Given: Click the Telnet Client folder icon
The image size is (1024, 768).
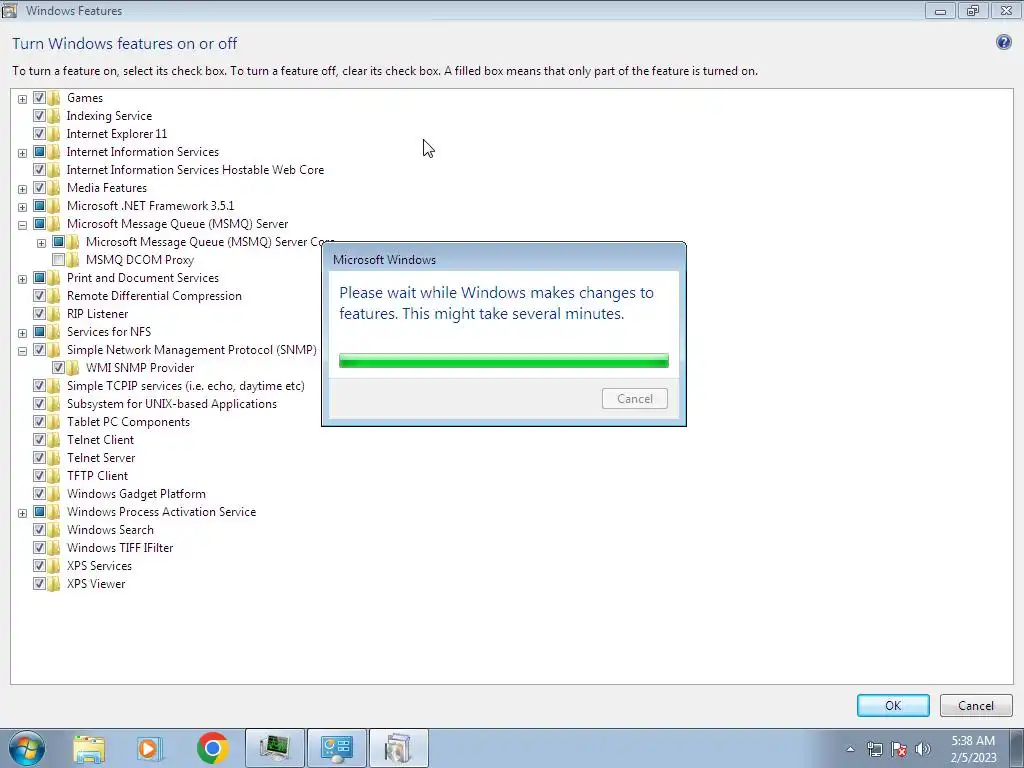Looking at the screenshot, I should (x=54, y=440).
